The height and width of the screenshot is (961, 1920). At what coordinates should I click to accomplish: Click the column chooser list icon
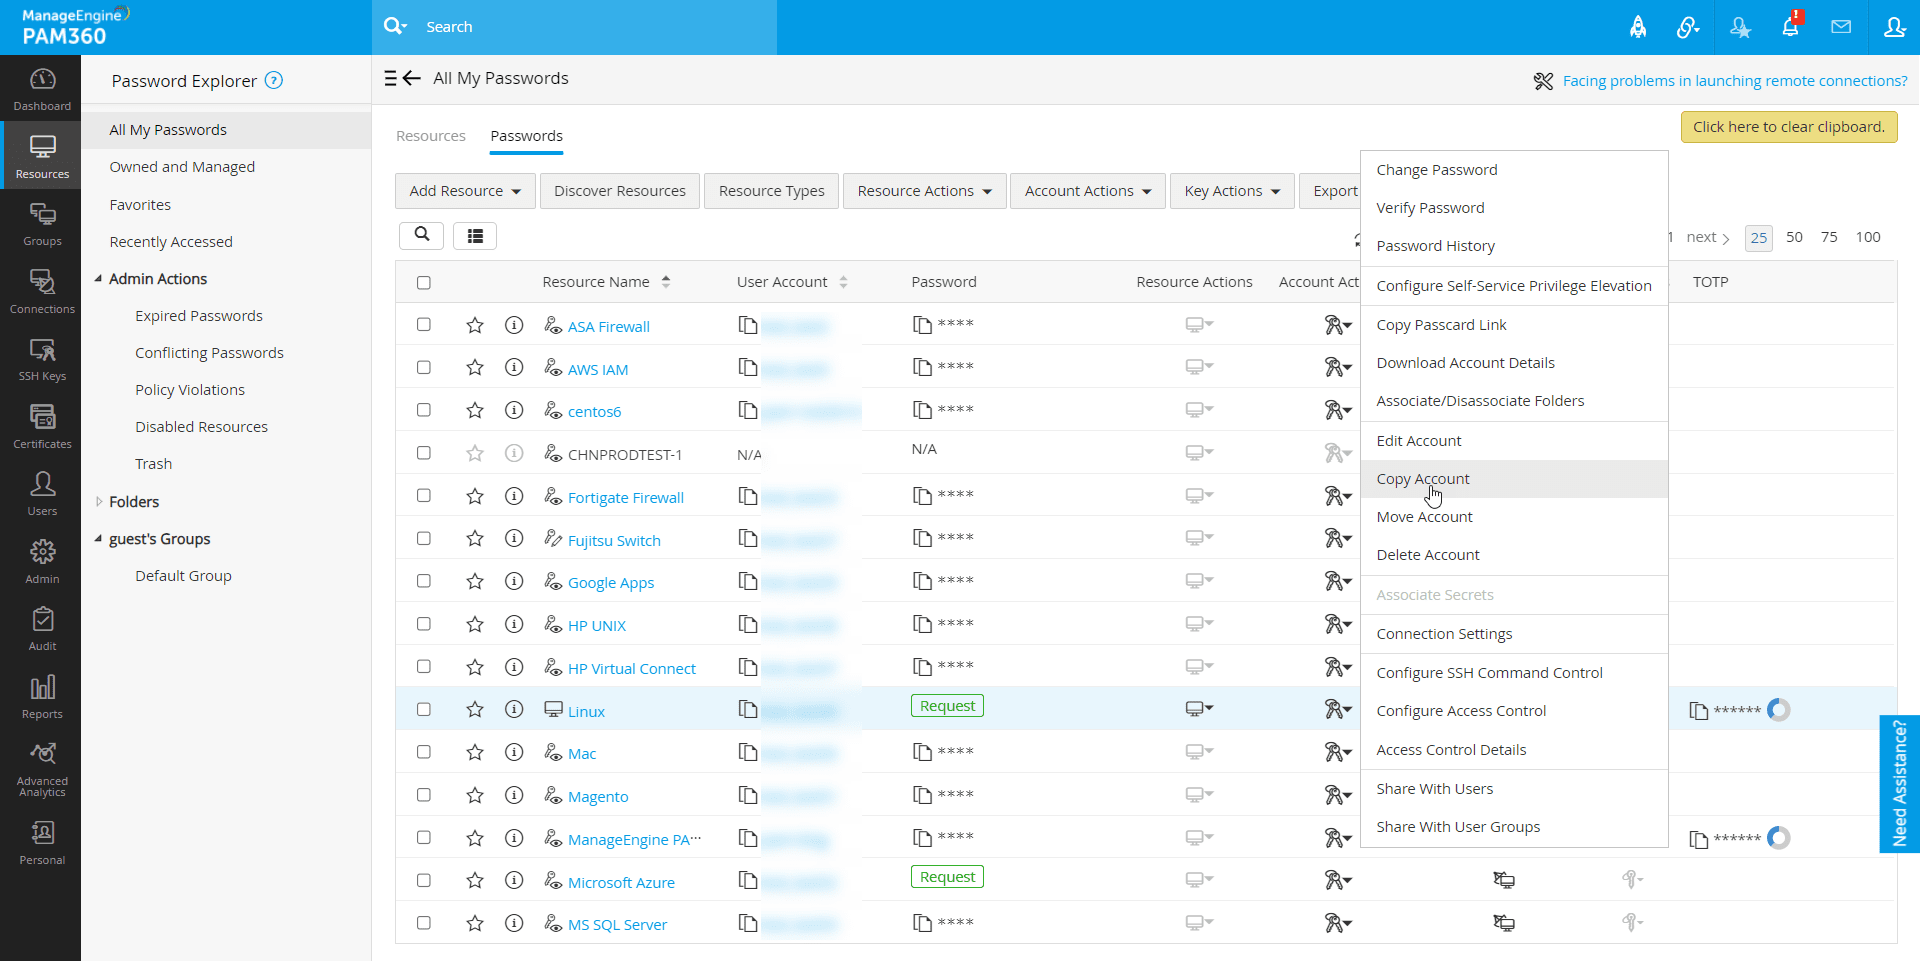click(475, 236)
